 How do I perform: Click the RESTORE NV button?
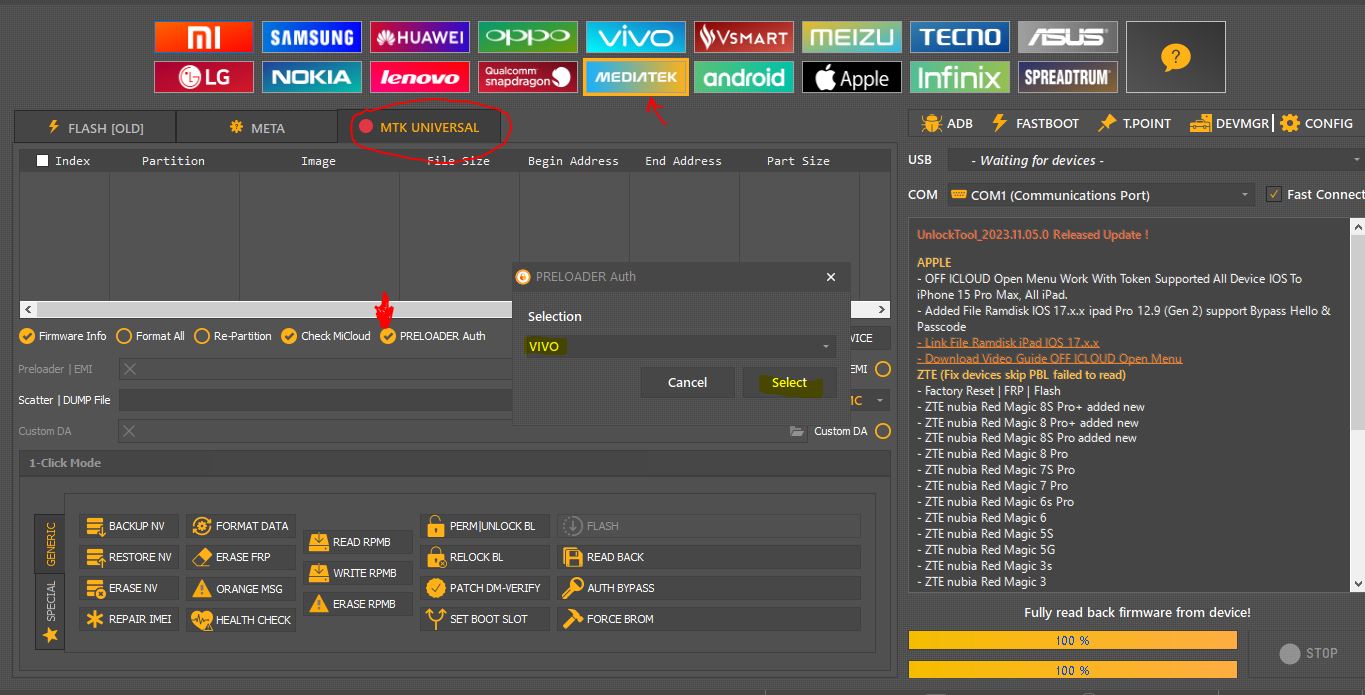coord(129,557)
